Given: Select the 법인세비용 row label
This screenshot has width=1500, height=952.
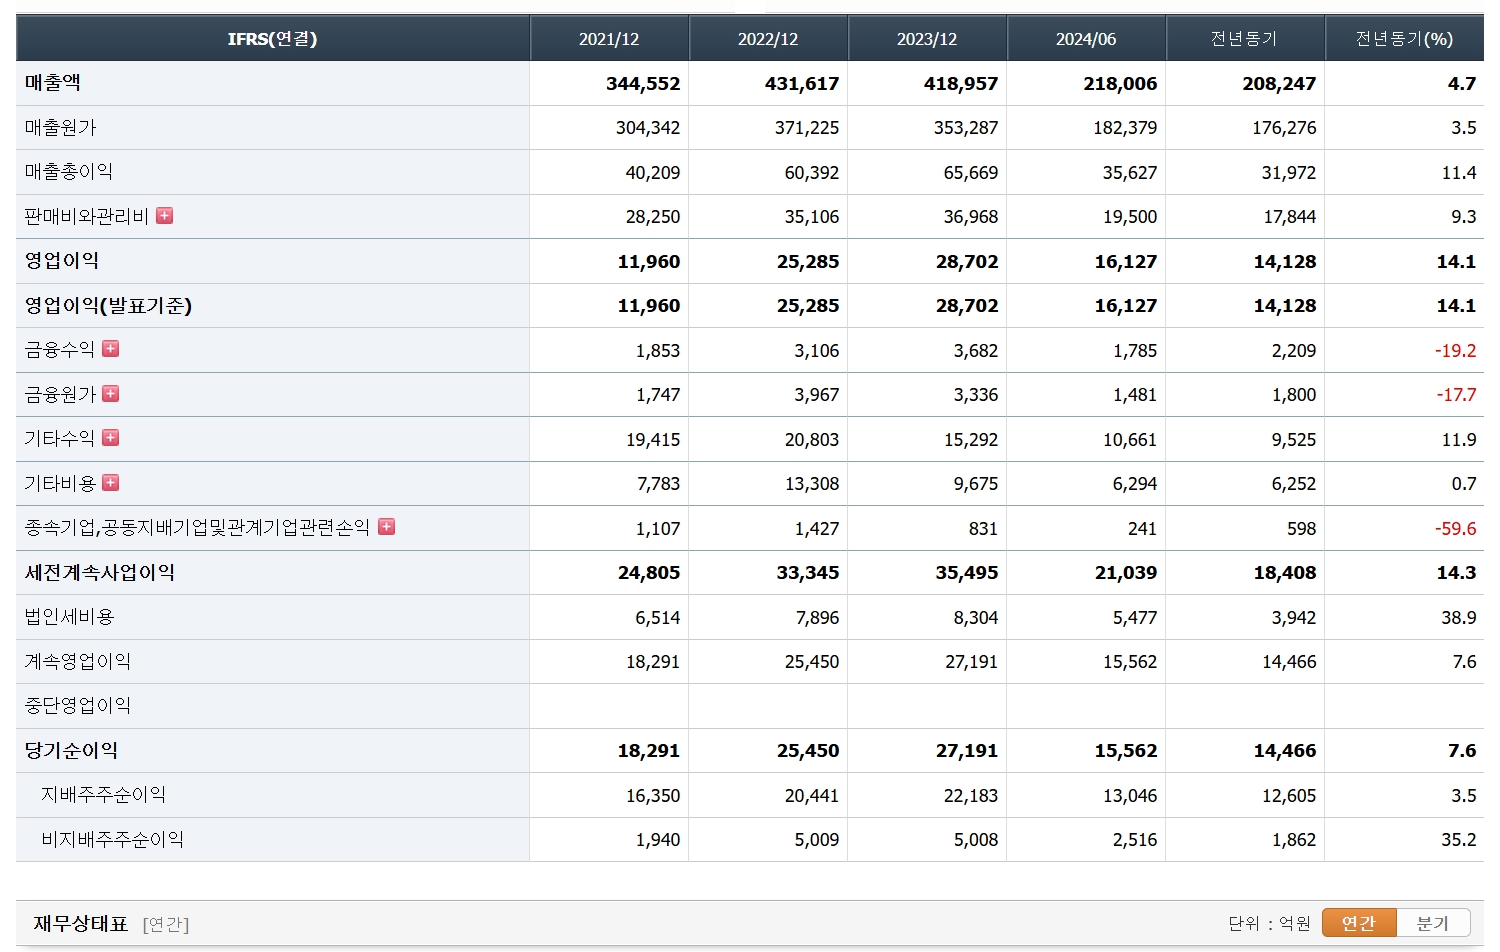Looking at the screenshot, I should (70, 617).
